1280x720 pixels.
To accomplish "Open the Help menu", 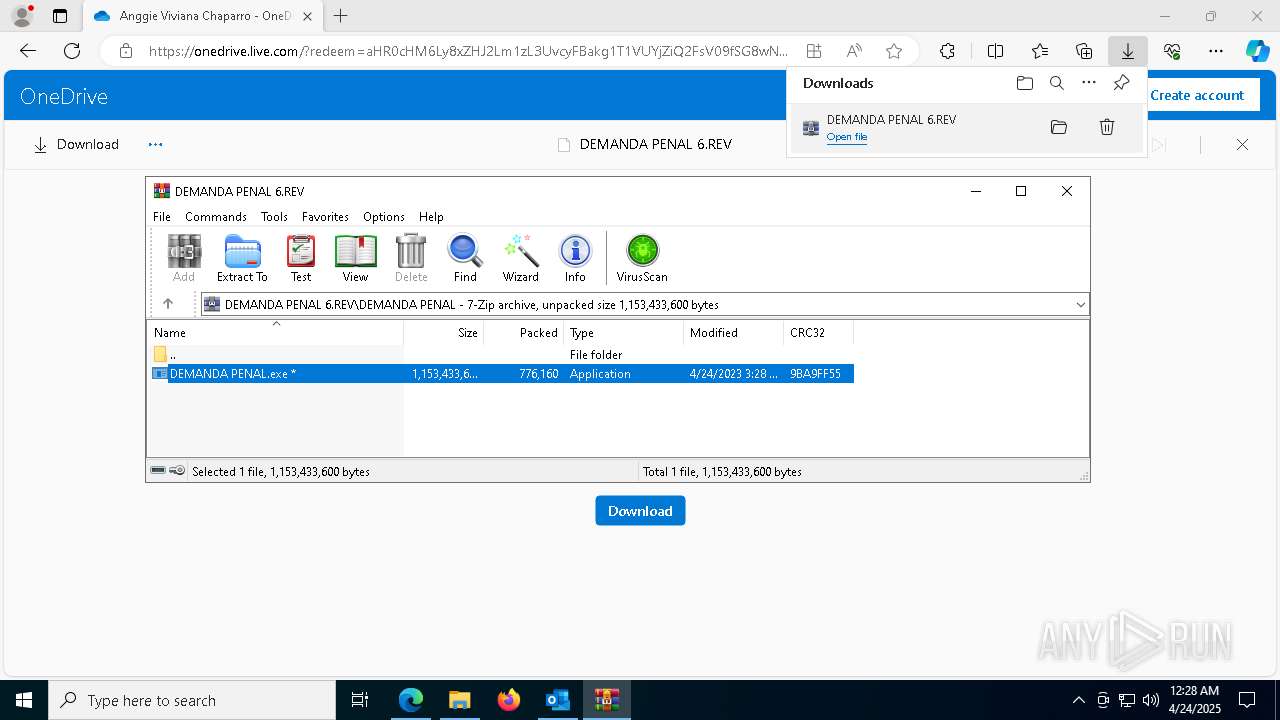I will point(431,216).
